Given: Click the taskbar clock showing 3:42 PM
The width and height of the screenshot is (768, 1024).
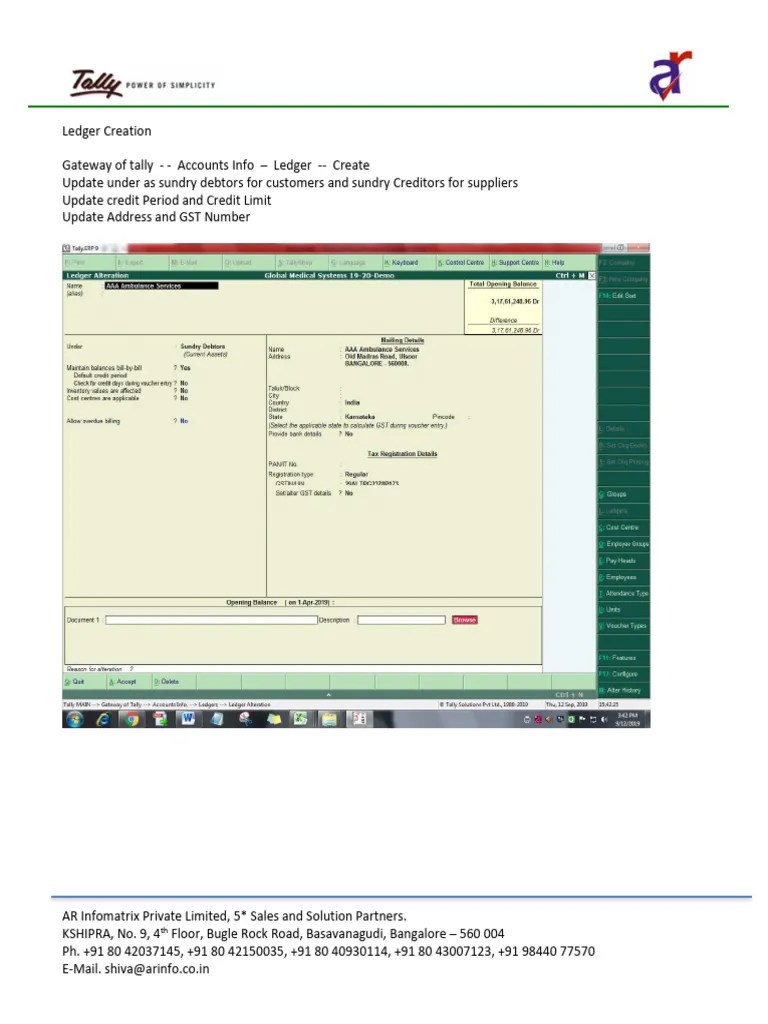Looking at the screenshot, I should (628, 720).
